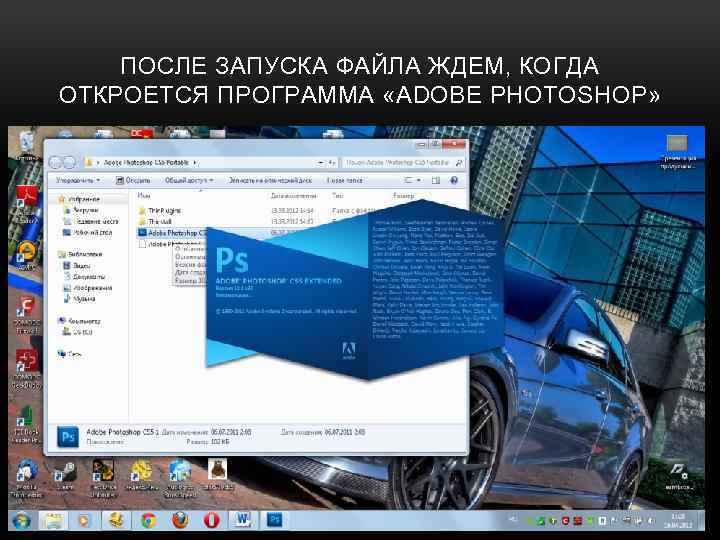Image resolution: width=720 pixels, height=540 pixels.
Task: Select the Adobe Photoshop CS6 application file
Action: [172, 233]
